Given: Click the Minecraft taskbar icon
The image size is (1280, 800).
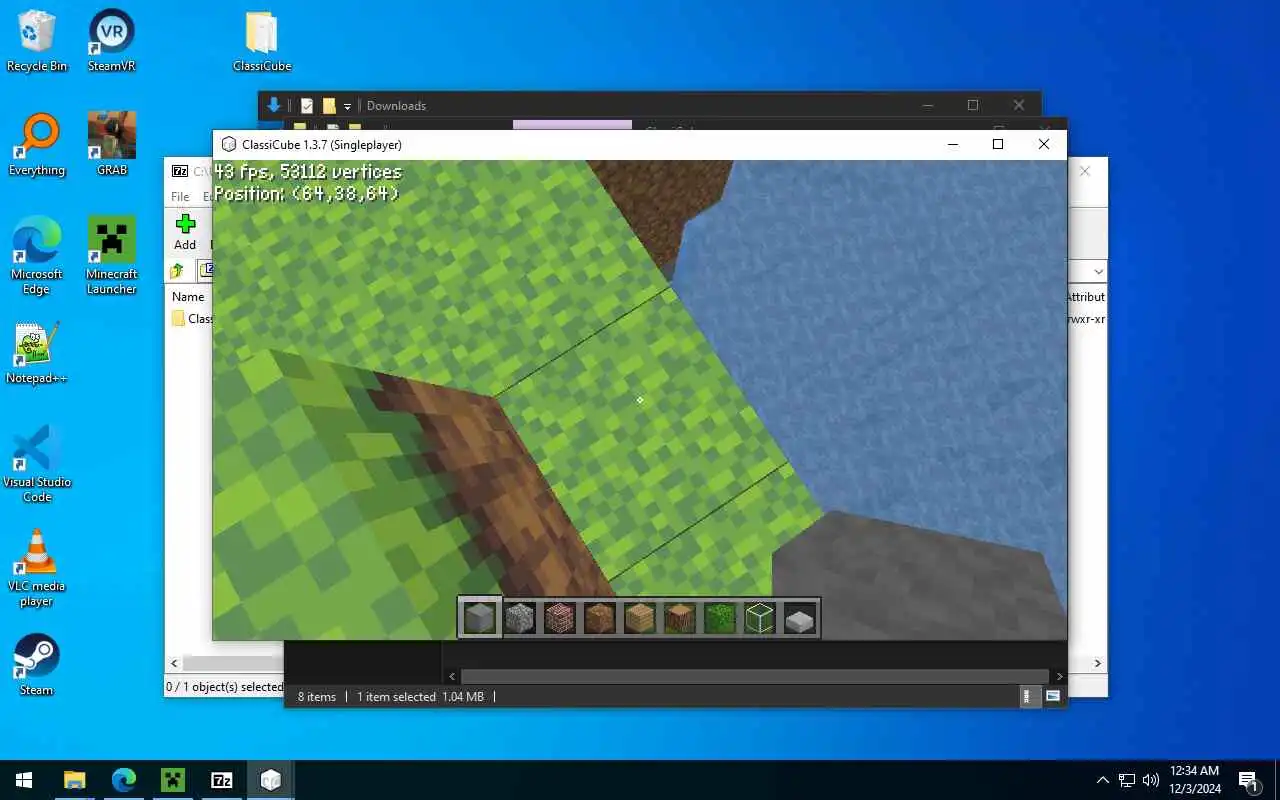Looking at the screenshot, I should [173, 780].
